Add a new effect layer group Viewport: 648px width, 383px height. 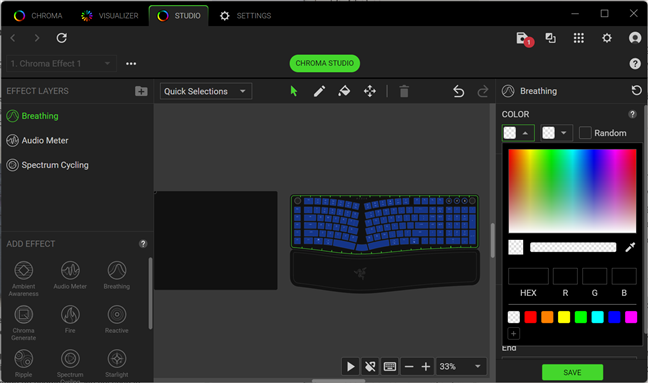(x=141, y=91)
